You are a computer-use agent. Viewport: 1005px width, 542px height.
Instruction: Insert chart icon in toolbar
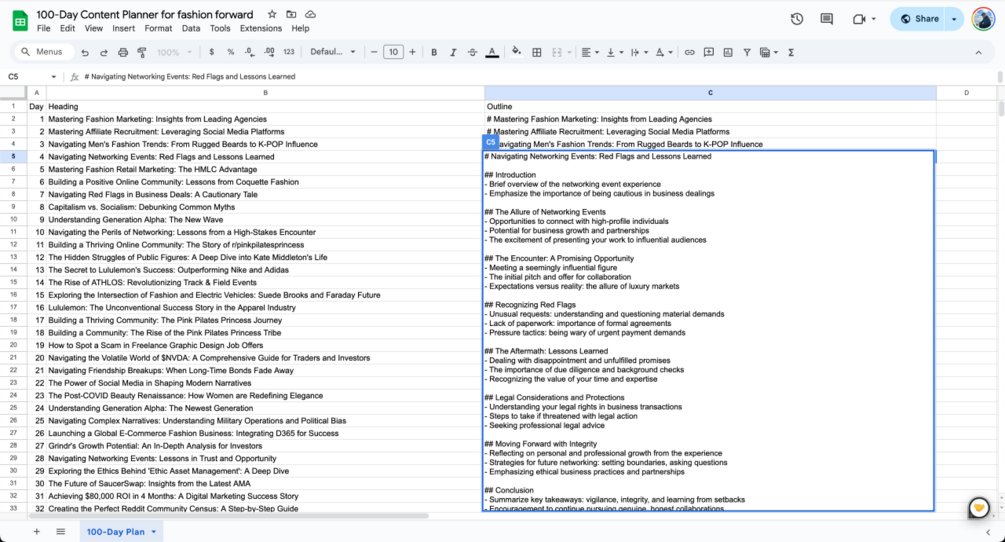[728, 53]
